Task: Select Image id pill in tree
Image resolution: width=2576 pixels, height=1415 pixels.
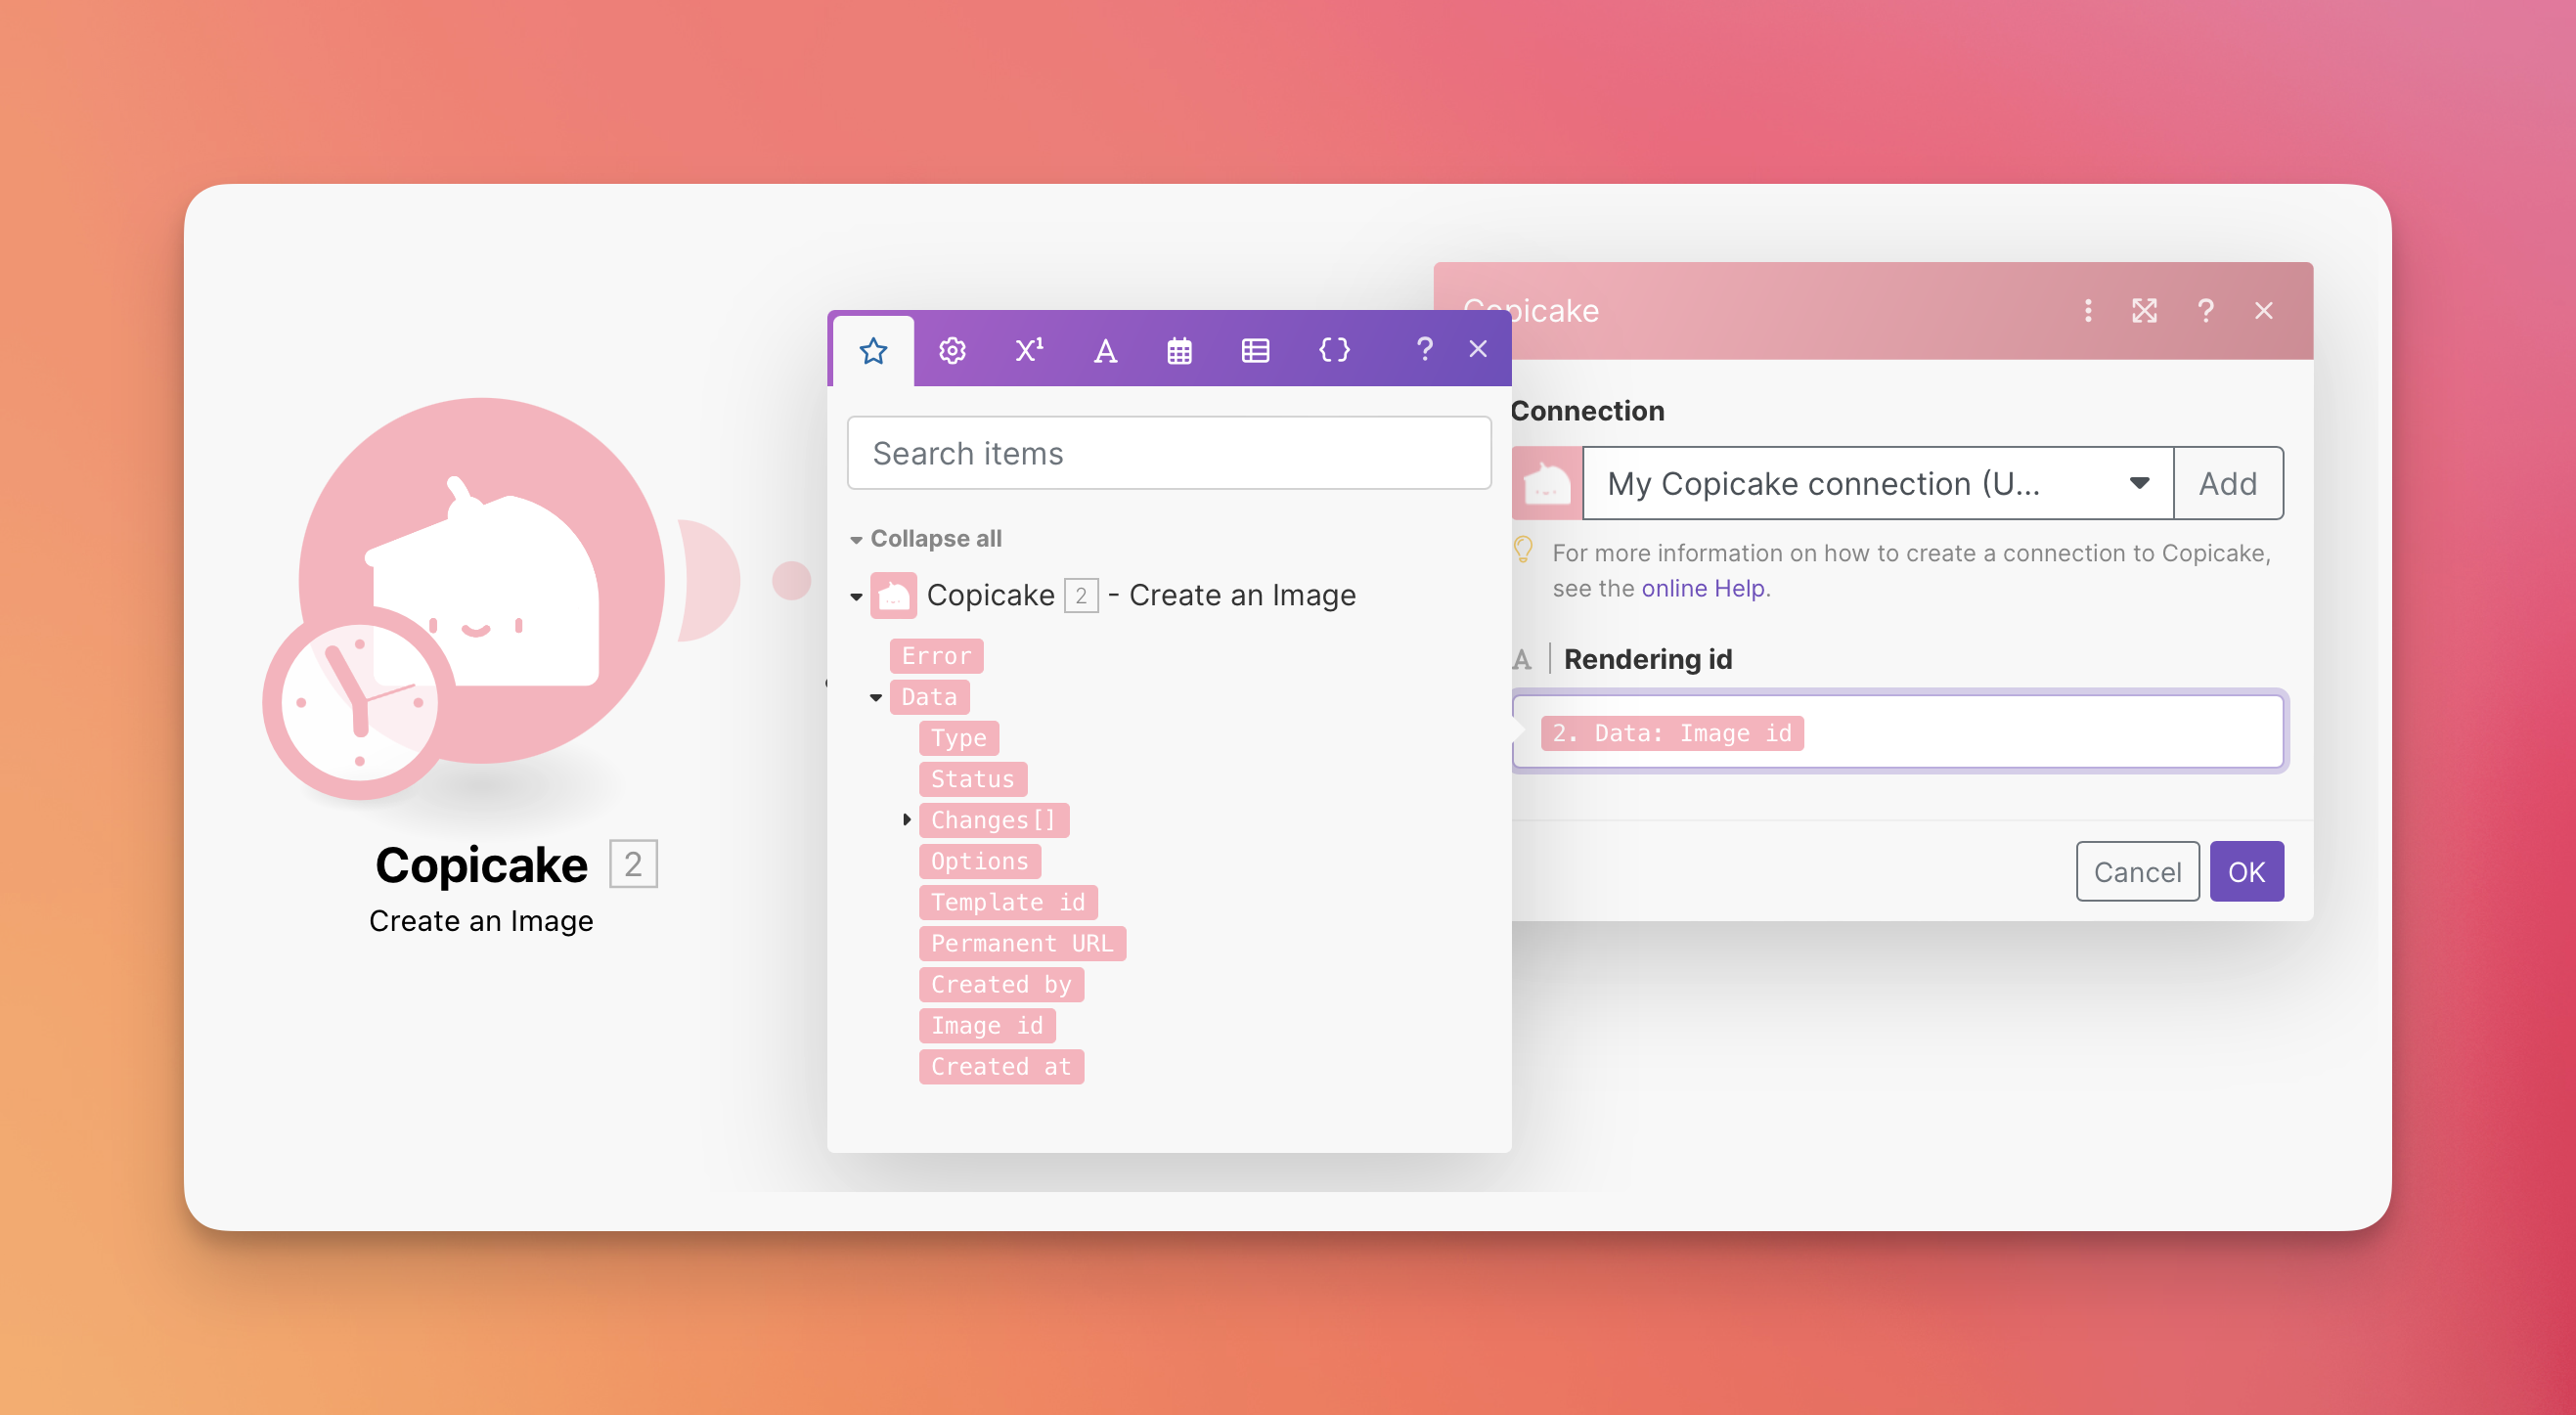Action: [x=987, y=1025]
